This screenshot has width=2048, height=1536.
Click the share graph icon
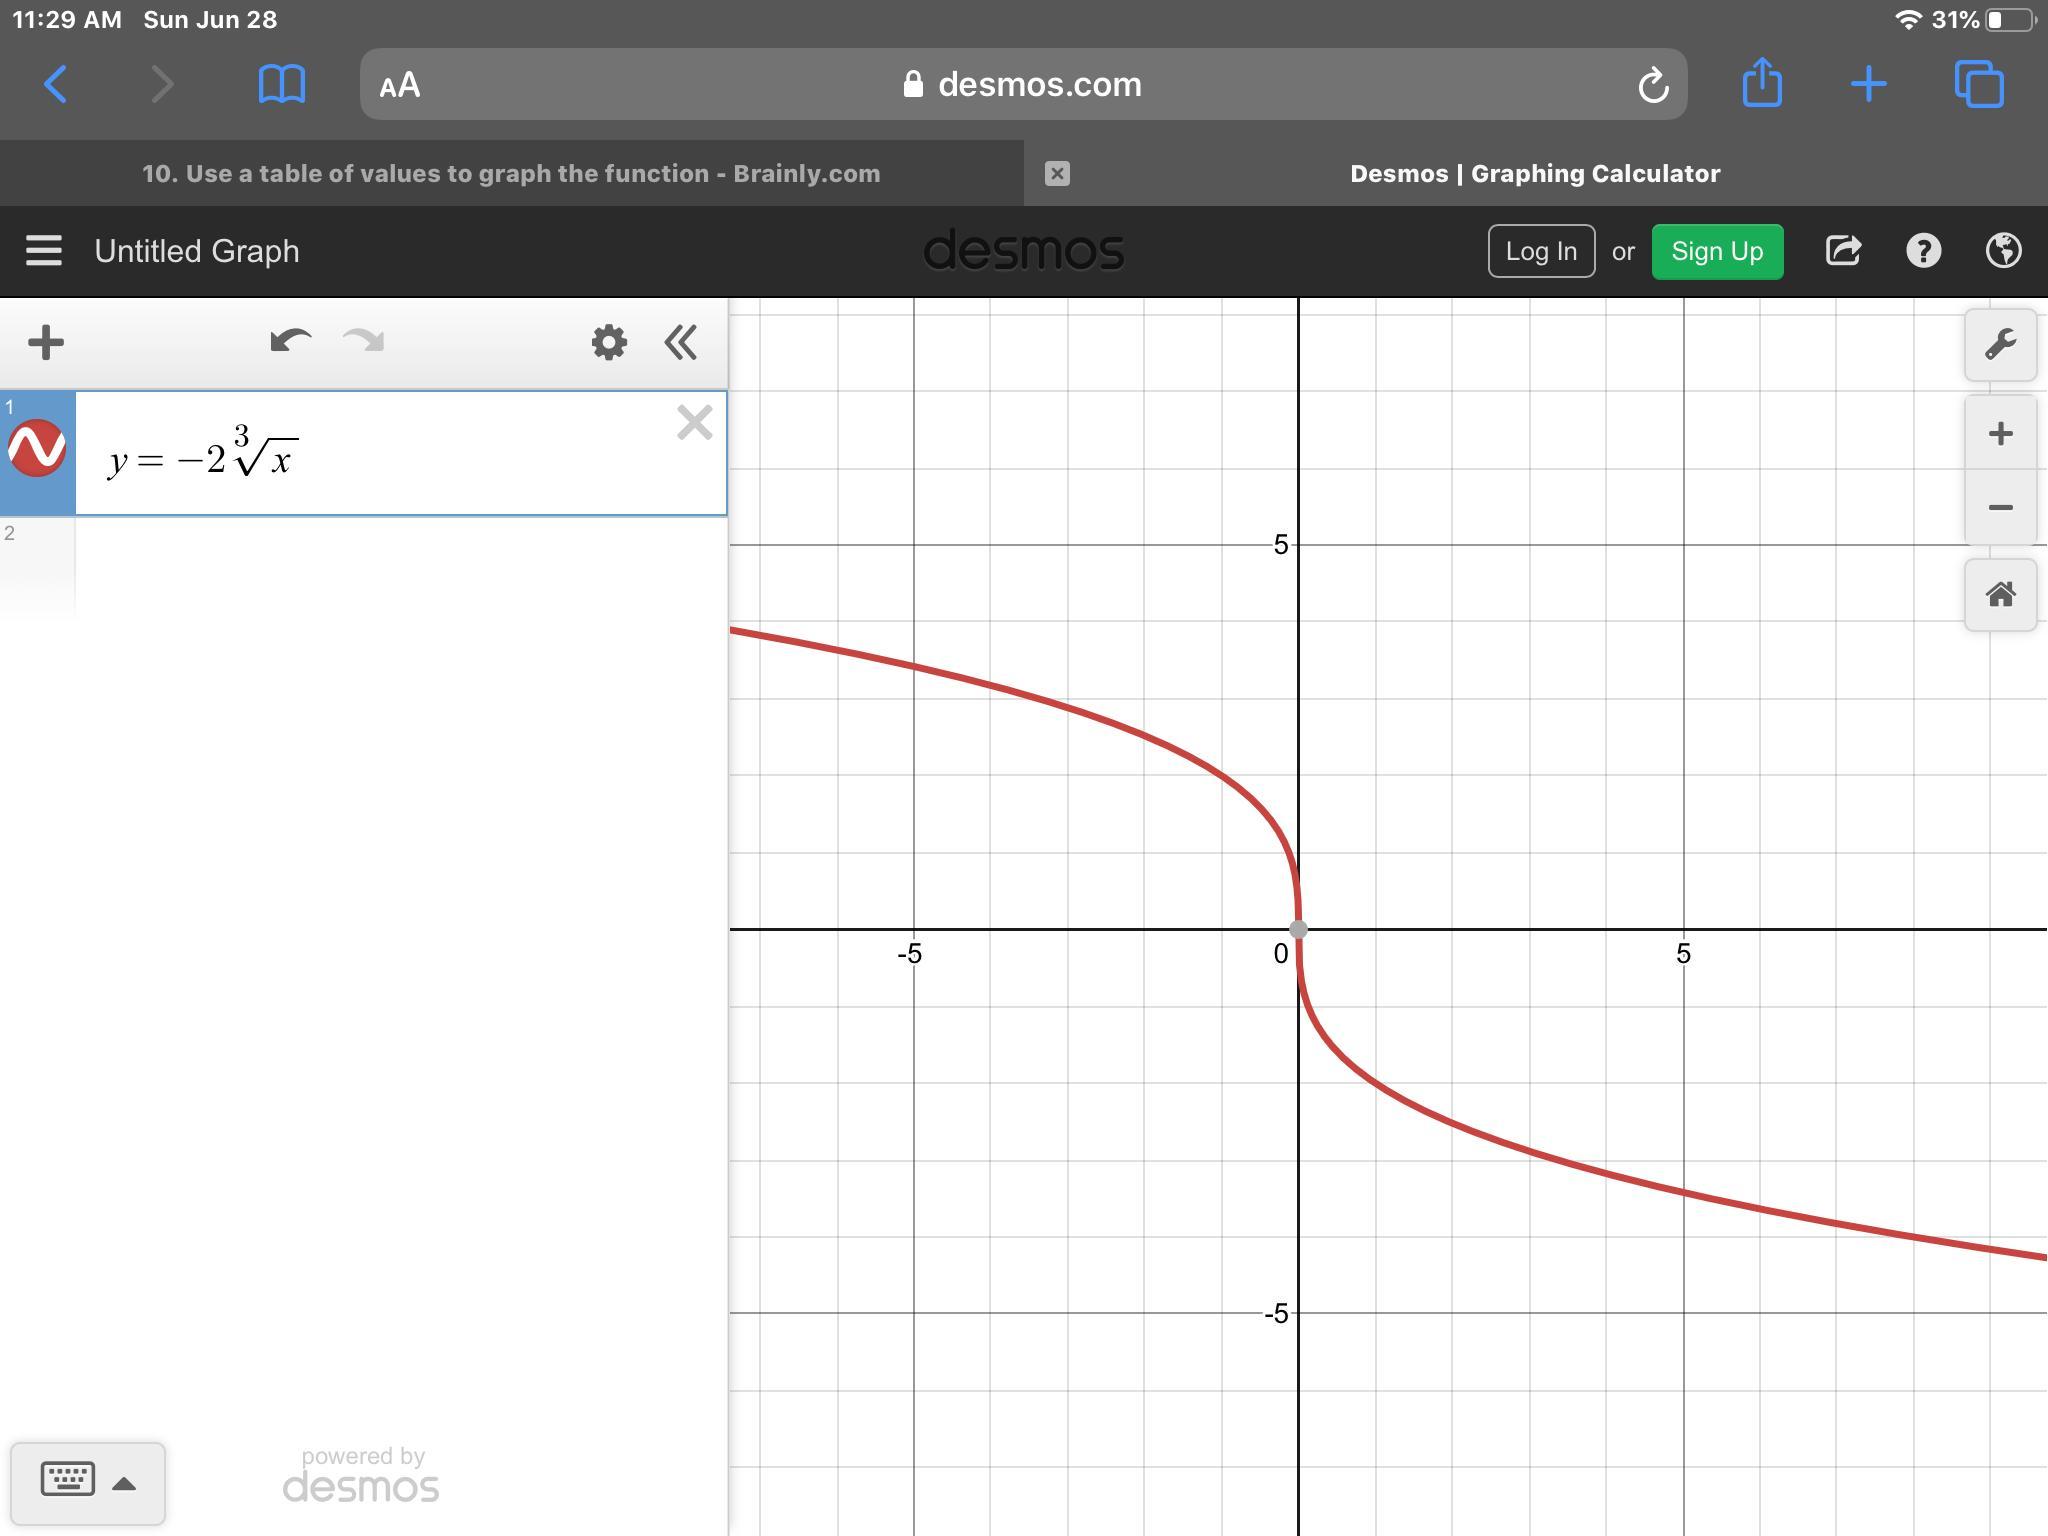click(1842, 251)
